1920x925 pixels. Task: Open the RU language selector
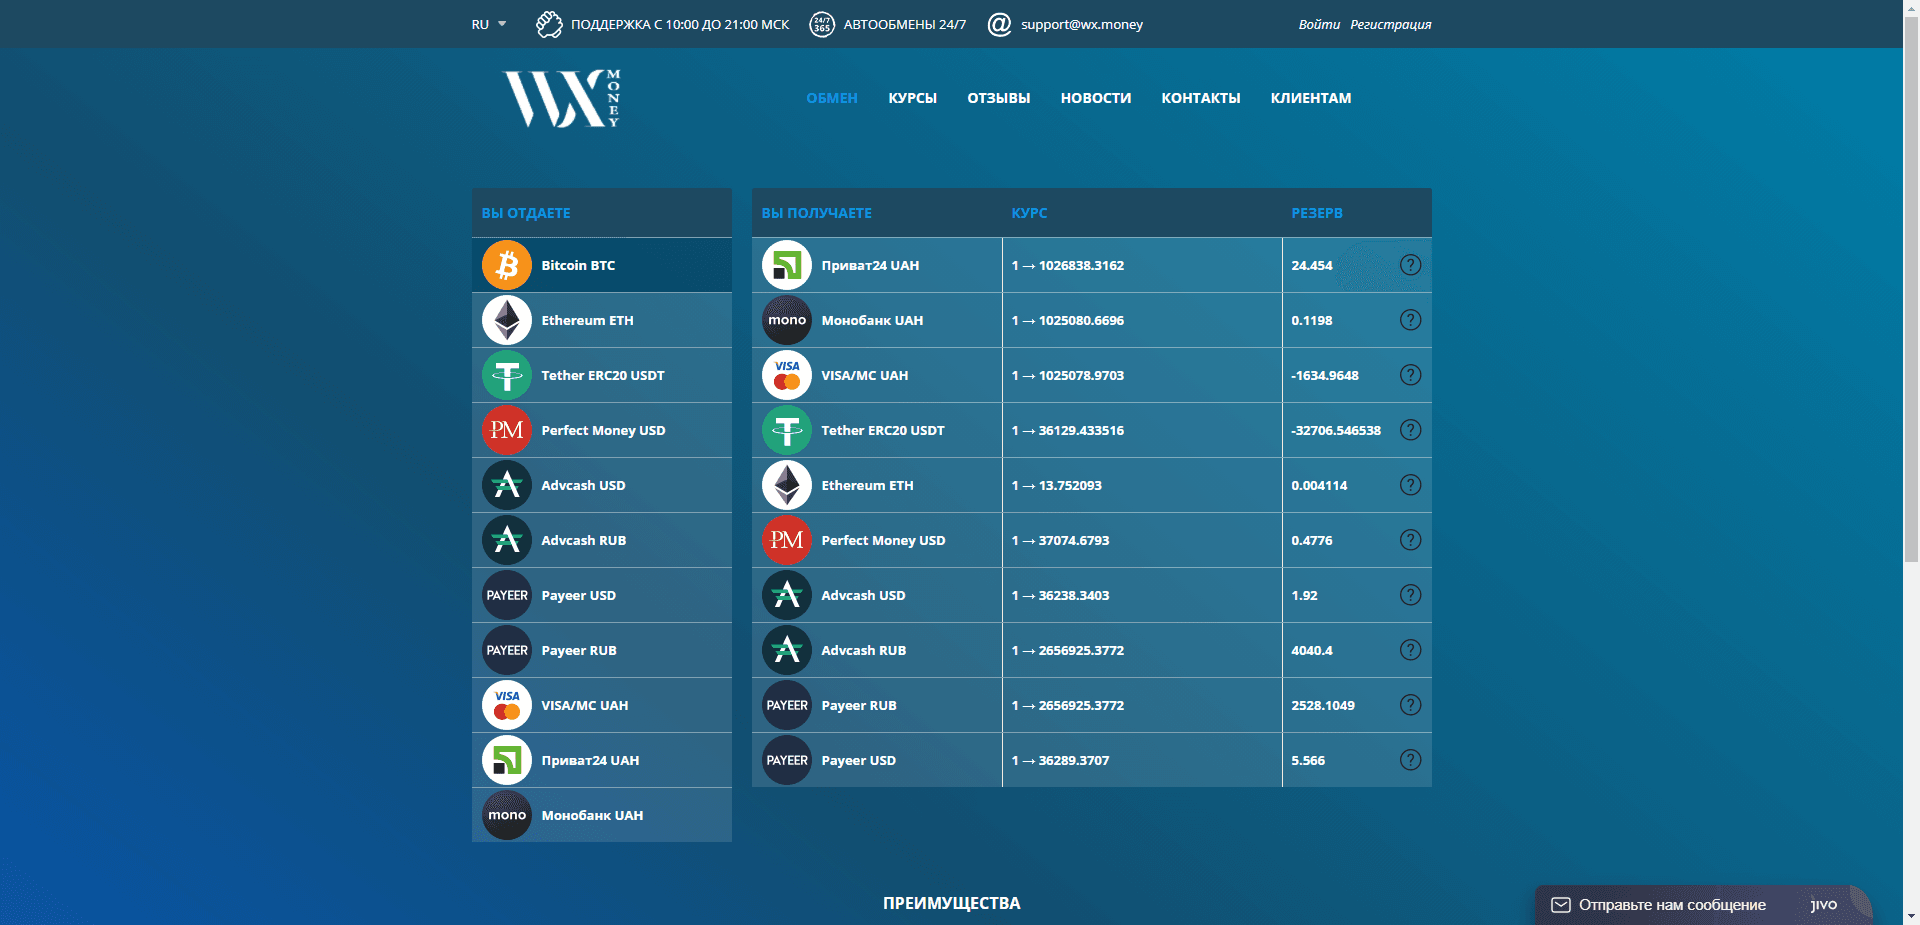(x=487, y=24)
